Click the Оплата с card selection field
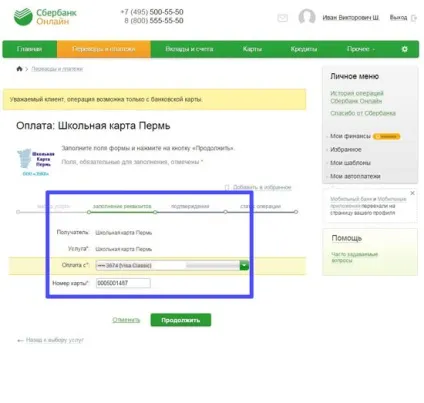Image resolution: width=424 pixels, height=403 pixels. click(172, 265)
